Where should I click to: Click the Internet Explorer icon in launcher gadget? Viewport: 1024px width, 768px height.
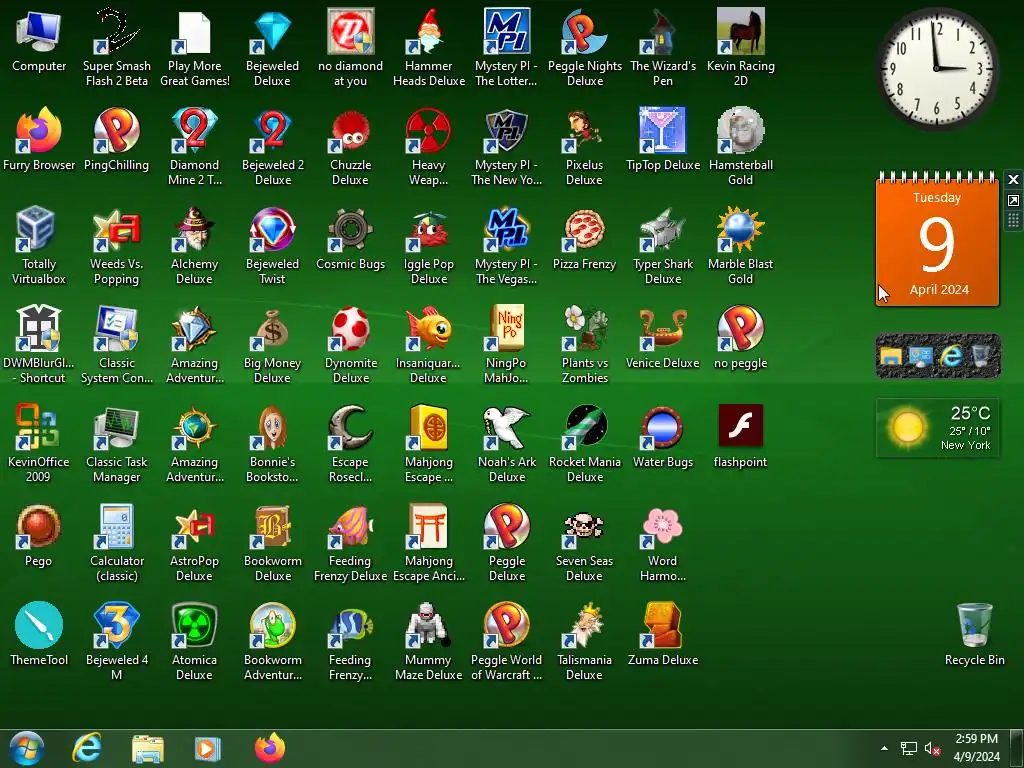click(951, 357)
